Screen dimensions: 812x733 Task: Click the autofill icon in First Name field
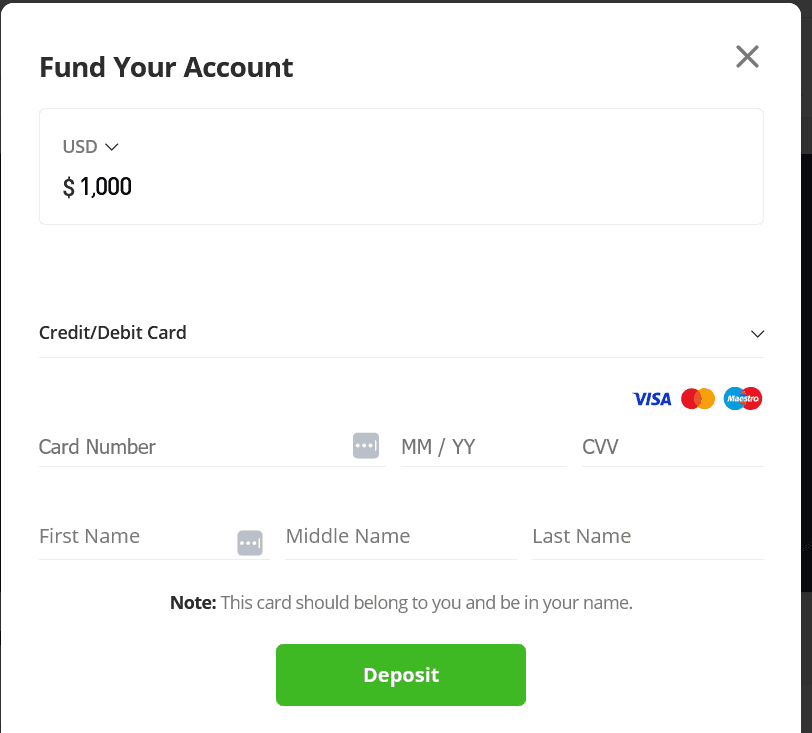coord(250,543)
